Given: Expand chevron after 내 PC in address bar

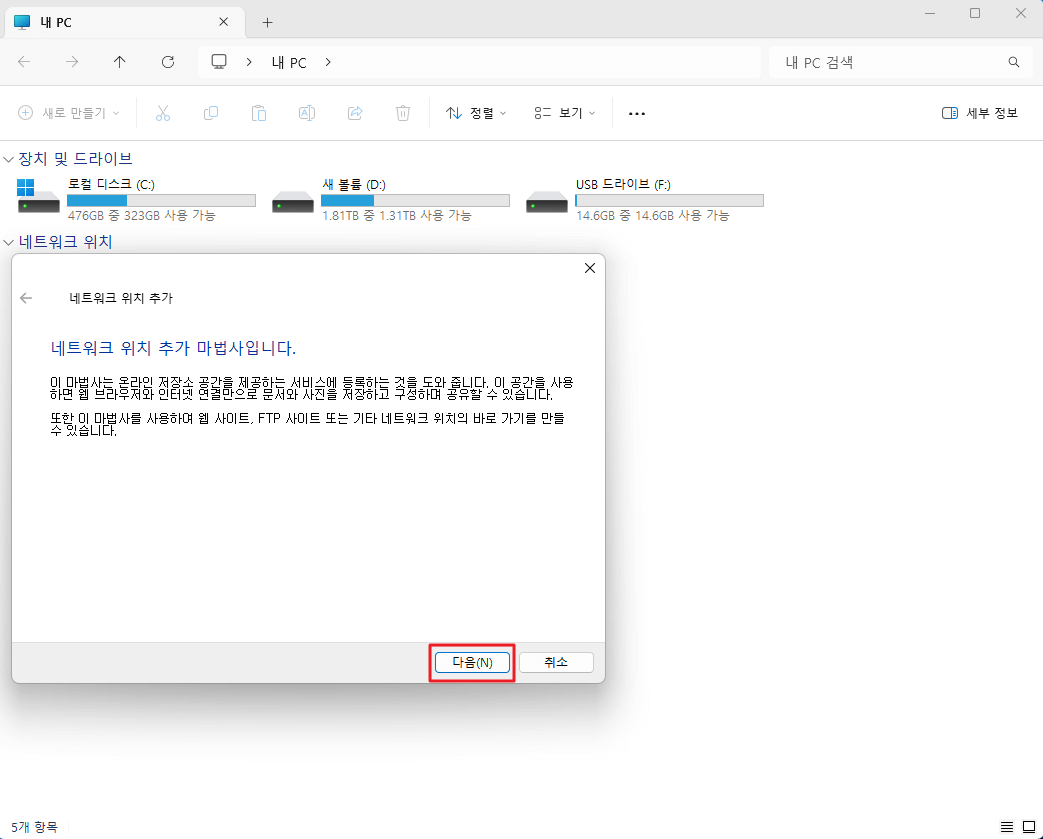Looking at the screenshot, I should pyautogui.click(x=328, y=62).
